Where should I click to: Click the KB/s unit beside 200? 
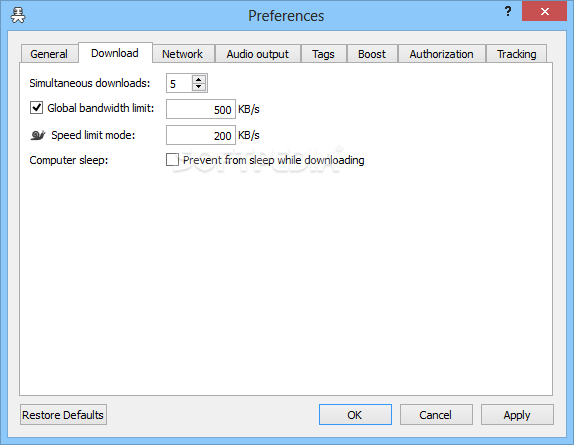[249, 135]
